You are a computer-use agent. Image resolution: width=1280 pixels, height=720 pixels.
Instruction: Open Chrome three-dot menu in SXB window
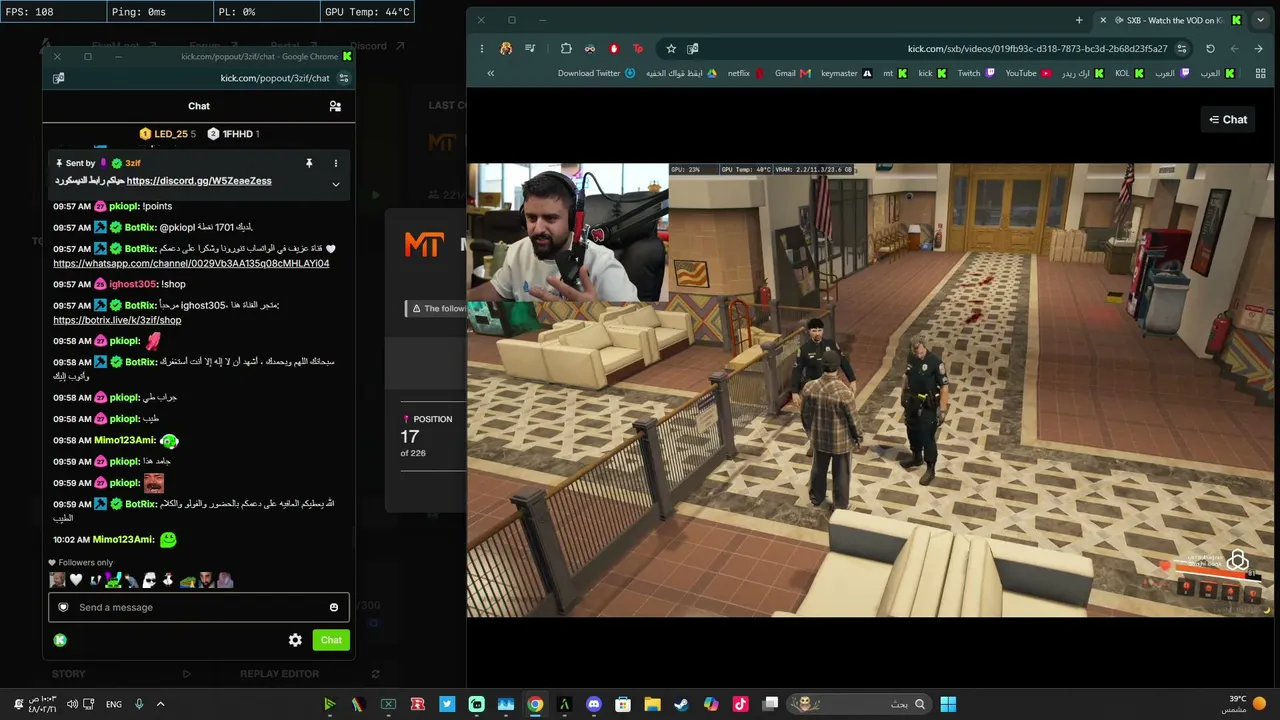[482, 48]
